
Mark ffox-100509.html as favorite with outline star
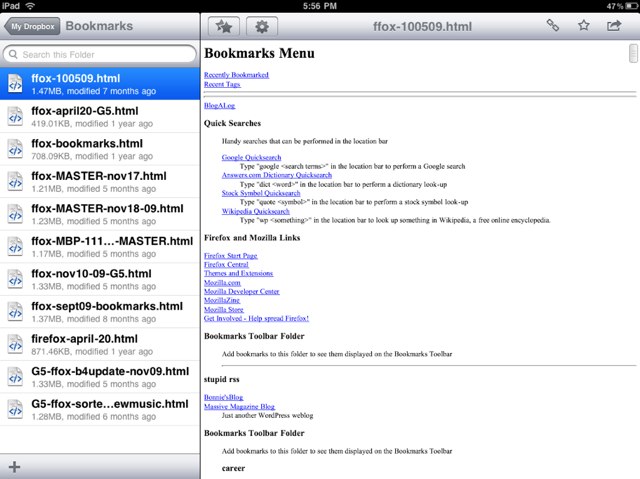pos(584,25)
